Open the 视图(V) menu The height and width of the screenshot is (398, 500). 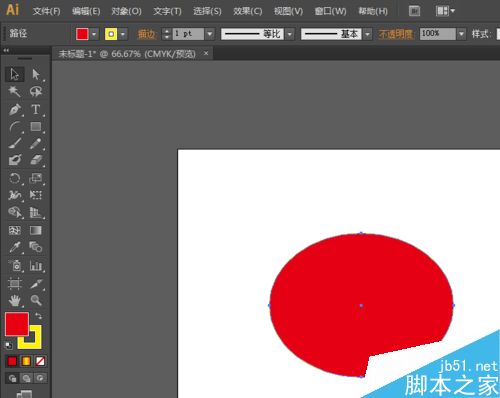point(288,11)
